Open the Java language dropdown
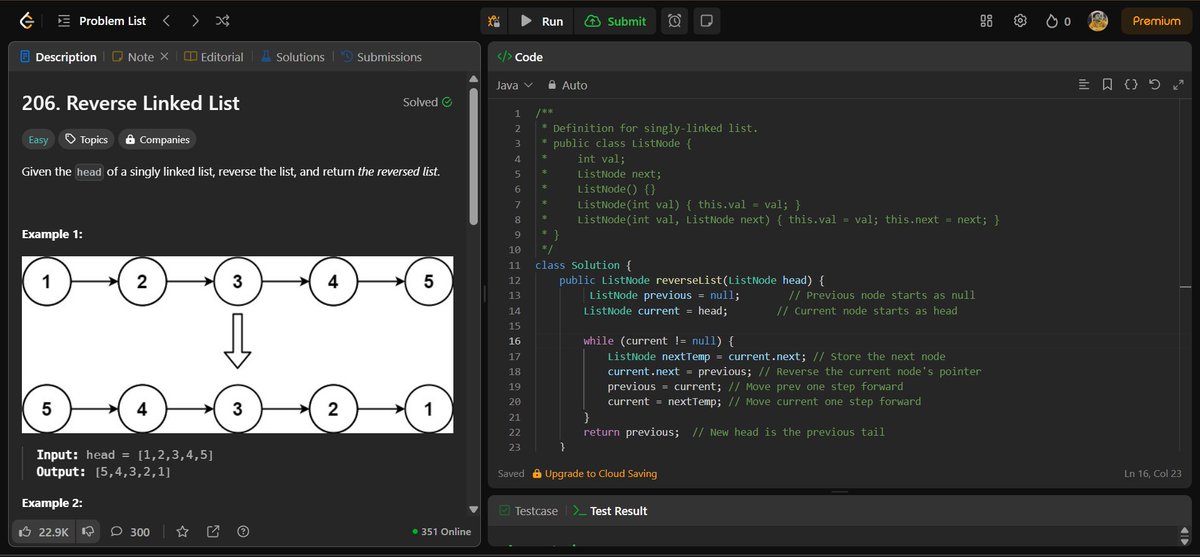 515,86
